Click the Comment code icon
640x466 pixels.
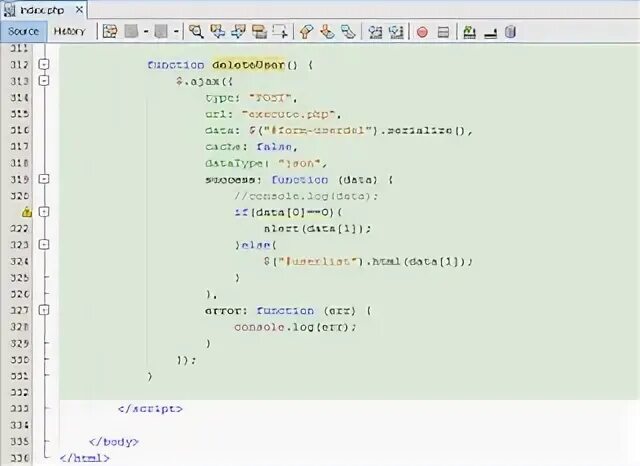point(469,32)
